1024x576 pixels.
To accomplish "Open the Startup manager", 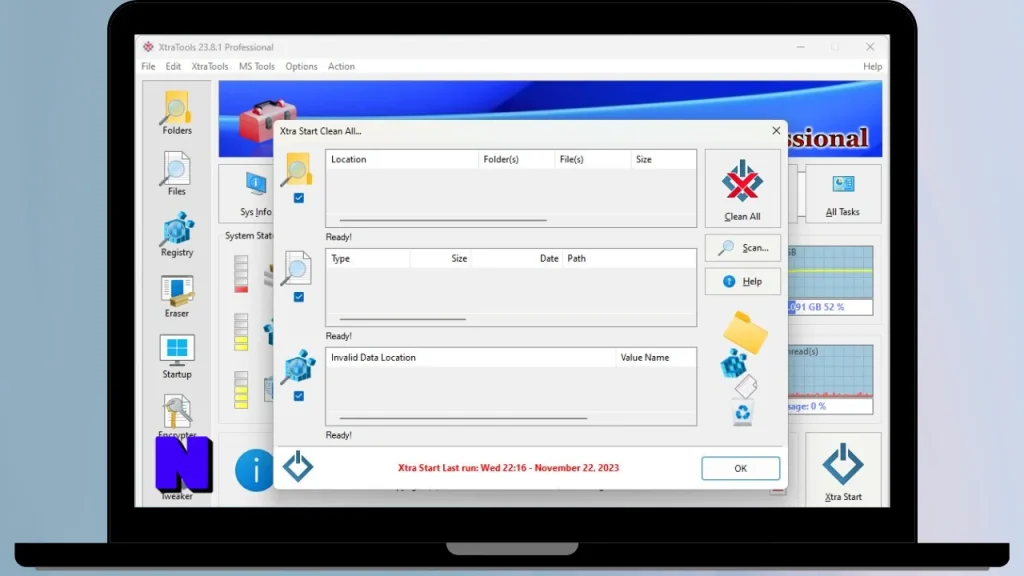I will pyautogui.click(x=176, y=357).
